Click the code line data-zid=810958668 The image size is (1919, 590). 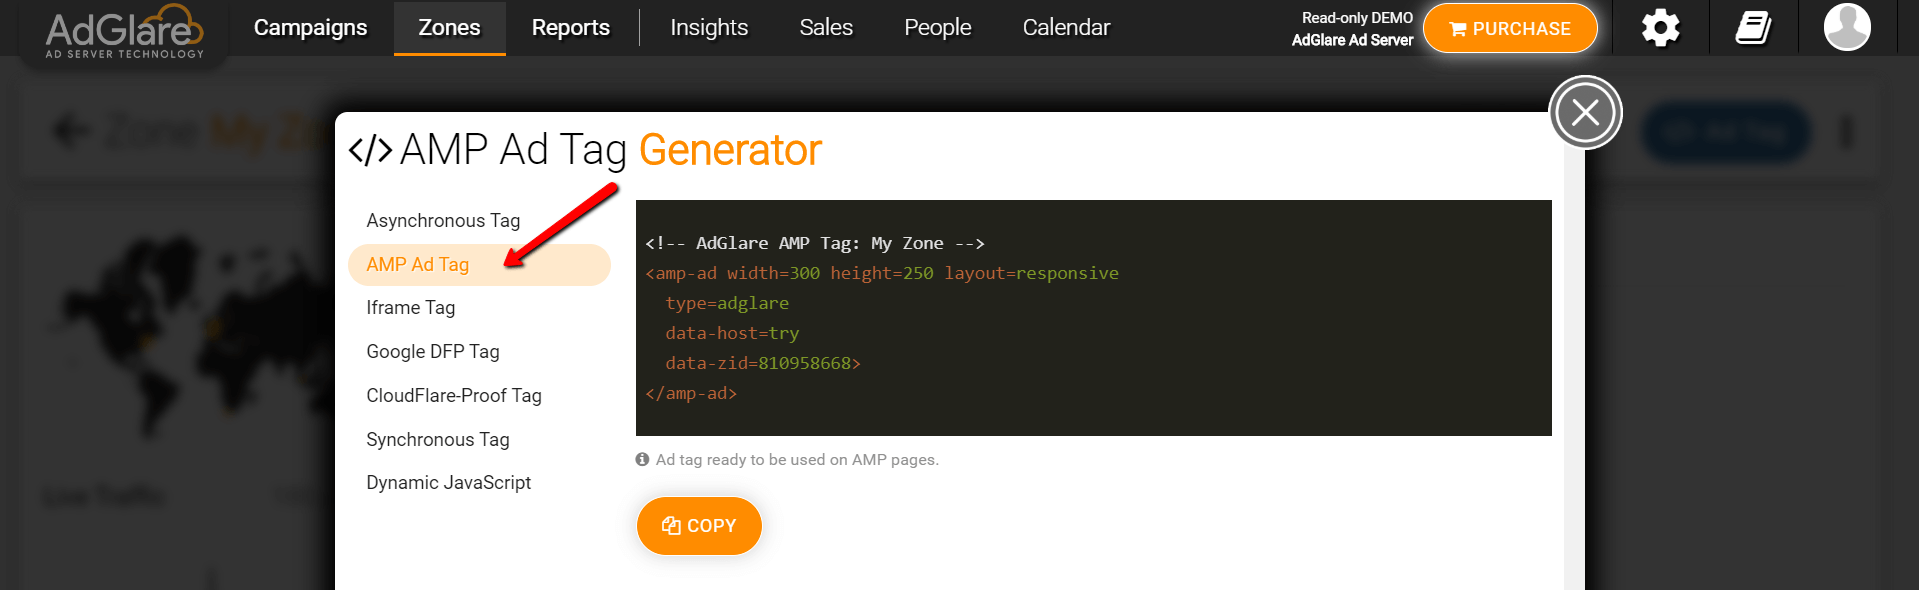click(763, 363)
